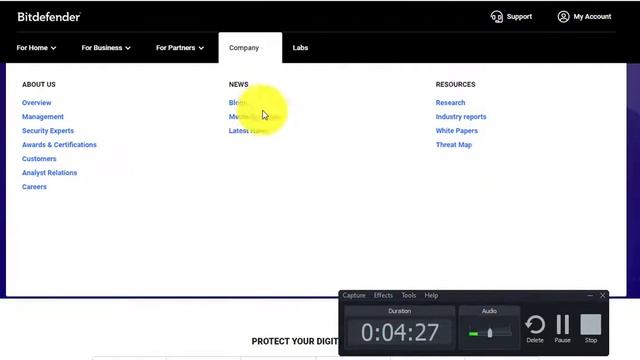The height and width of the screenshot is (360, 640).
Task: Close the recorder window
Action: [602, 295]
